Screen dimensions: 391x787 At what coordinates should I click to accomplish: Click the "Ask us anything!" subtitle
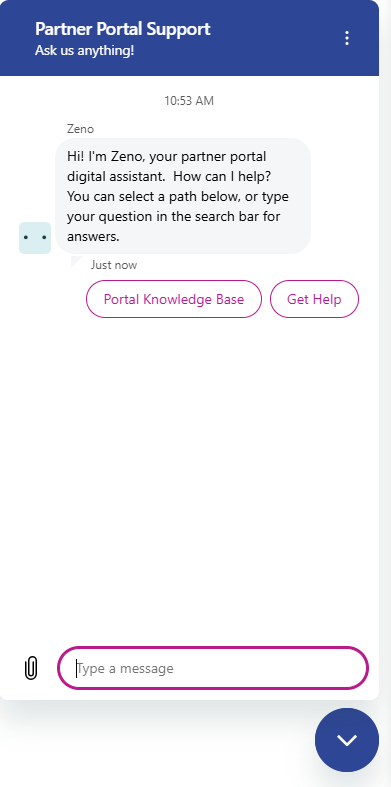[84, 51]
